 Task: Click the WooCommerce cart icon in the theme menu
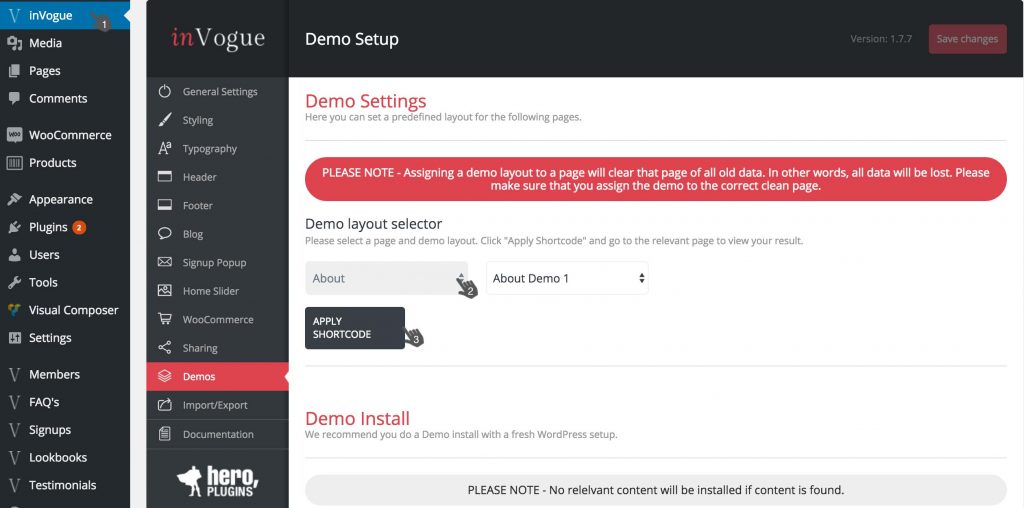(x=165, y=319)
